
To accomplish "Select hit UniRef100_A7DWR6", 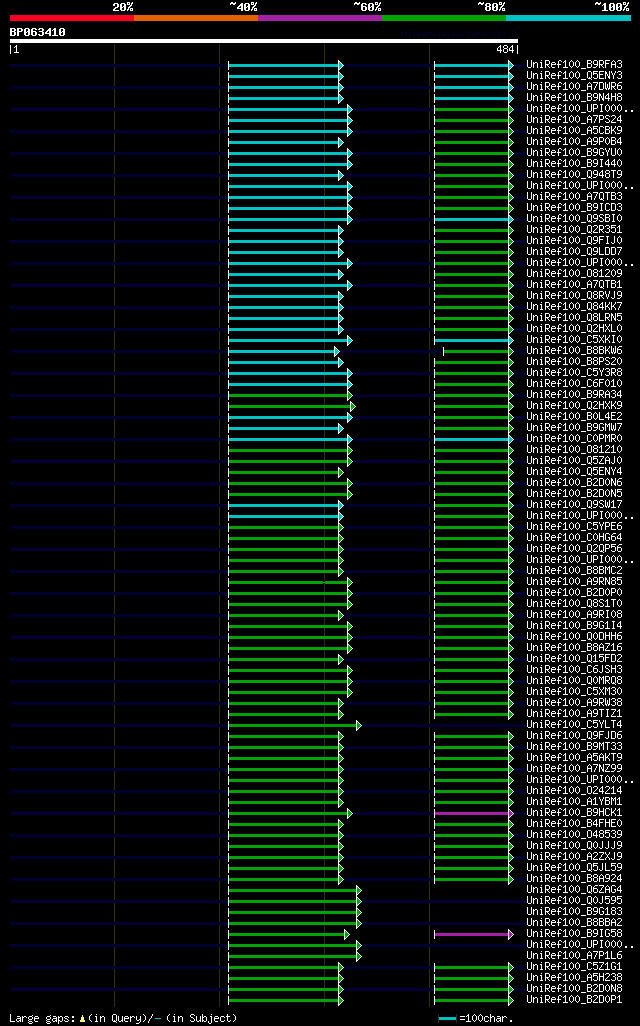I will (x=575, y=86).
